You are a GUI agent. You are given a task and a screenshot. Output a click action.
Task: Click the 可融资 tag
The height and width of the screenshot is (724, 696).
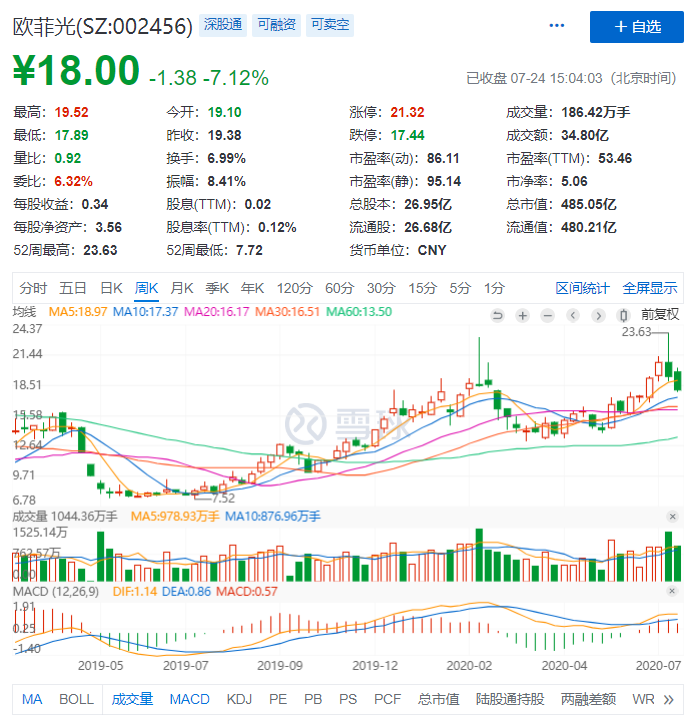click(277, 24)
